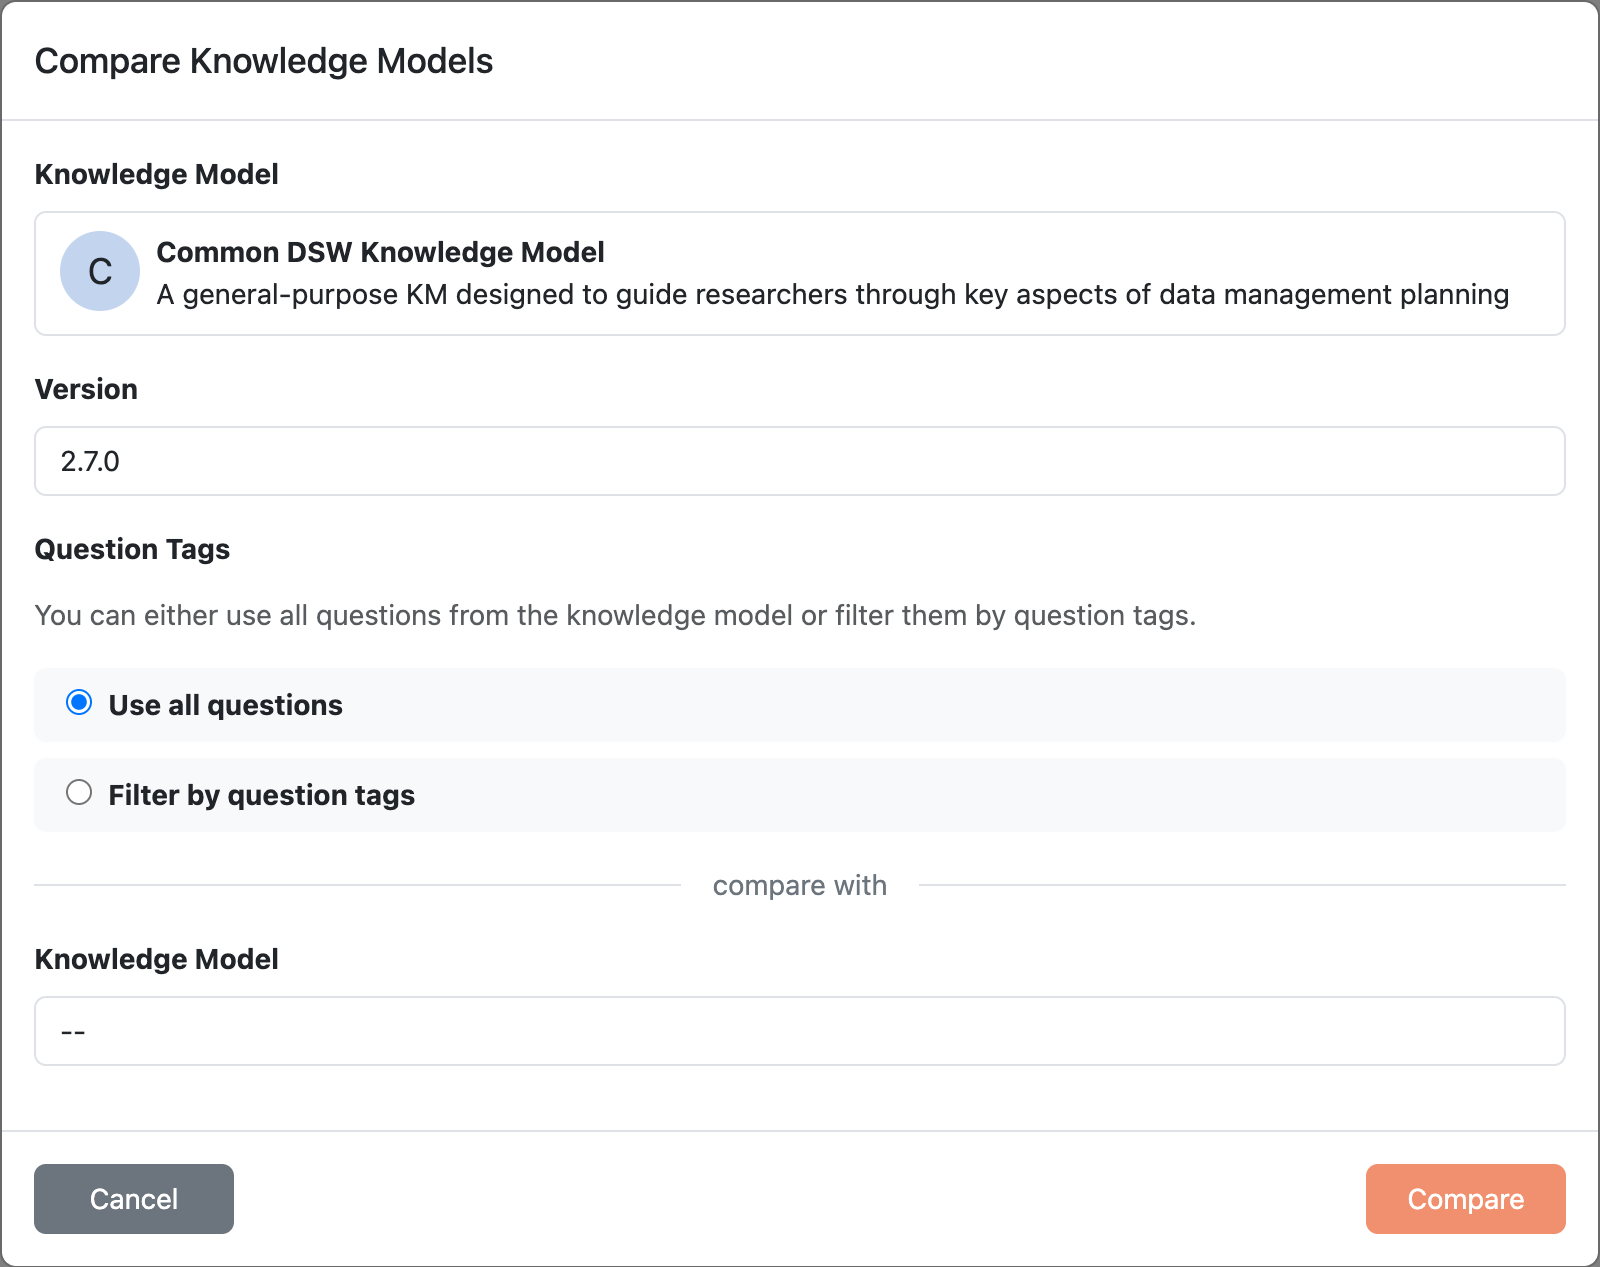This screenshot has width=1600, height=1267.
Task: Click the "Compare Knowledge Models" dialog title
Action: pos(264,61)
